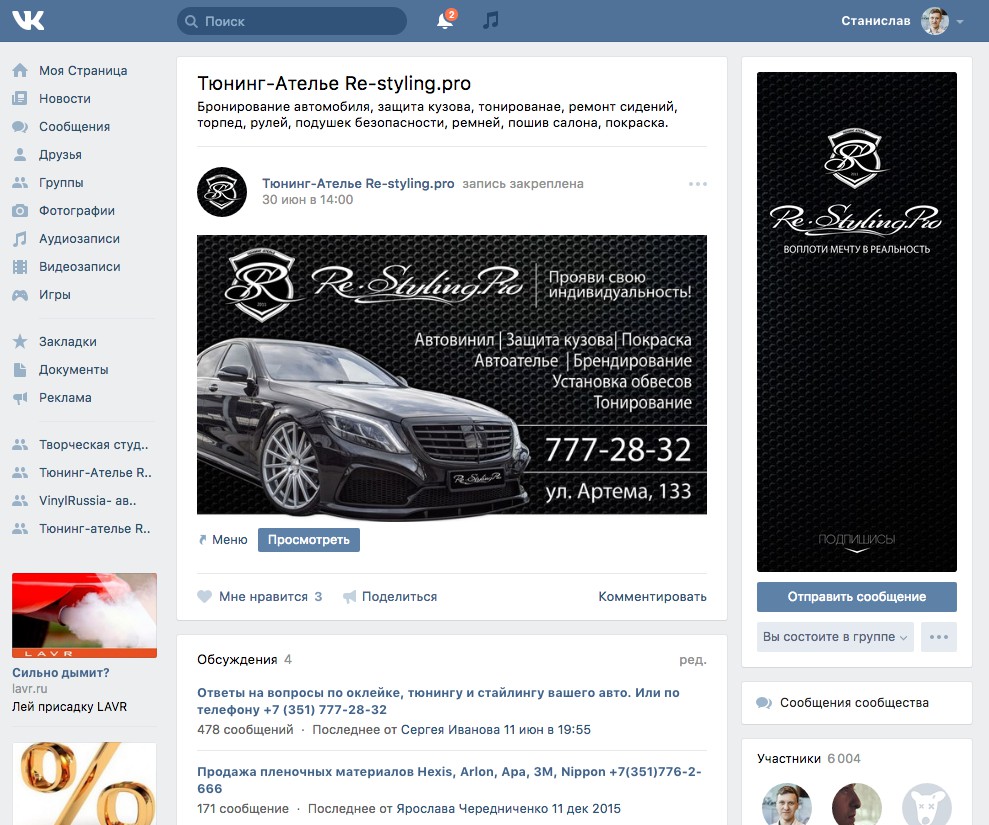Click group icon beside VinylRussia- ав..

point(20,501)
